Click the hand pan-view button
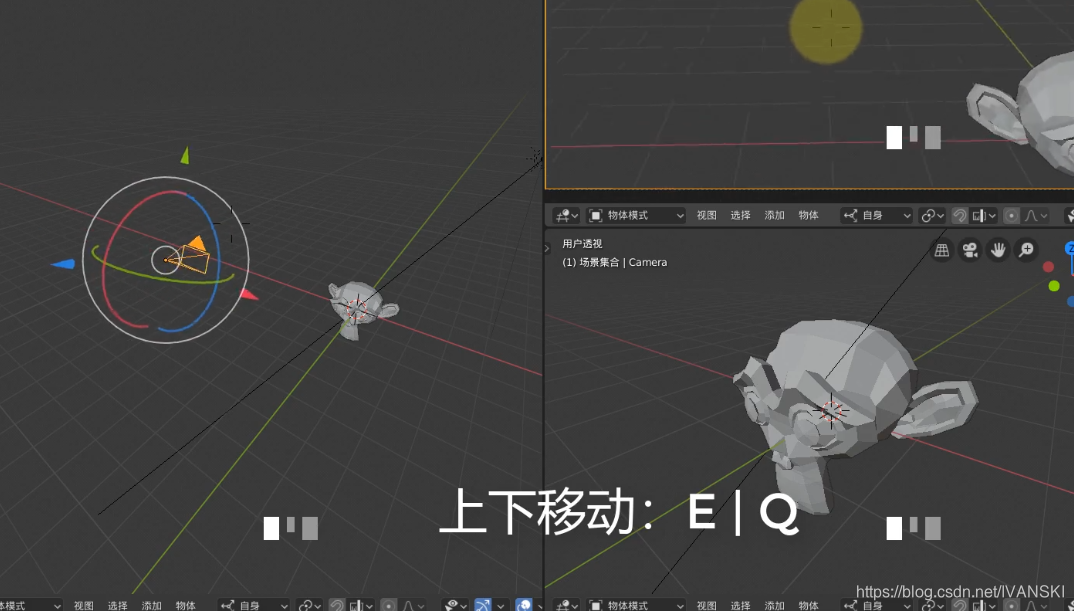This screenshot has height=611, width=1074. [x=998, y=250]
